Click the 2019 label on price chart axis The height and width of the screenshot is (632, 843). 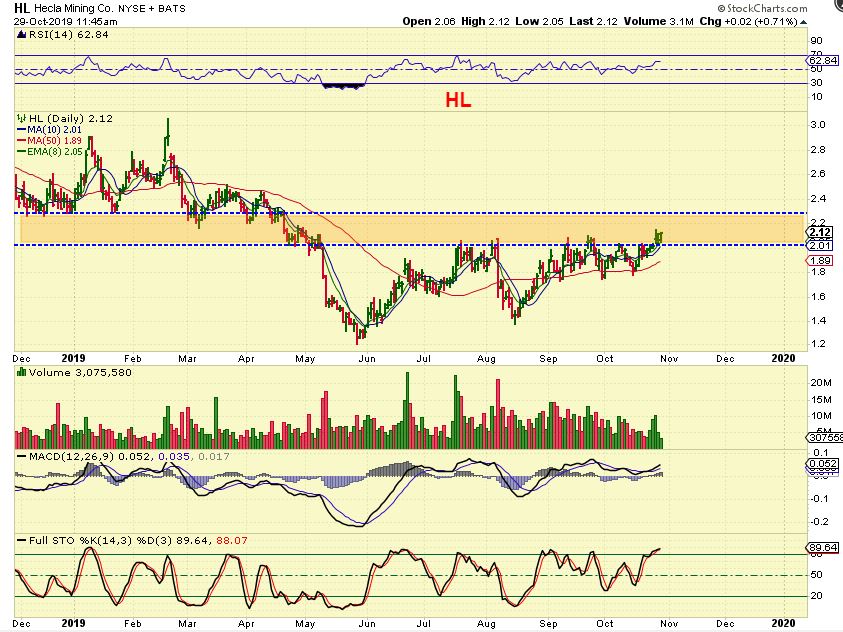pyautogui.click(x=74, y=358)
